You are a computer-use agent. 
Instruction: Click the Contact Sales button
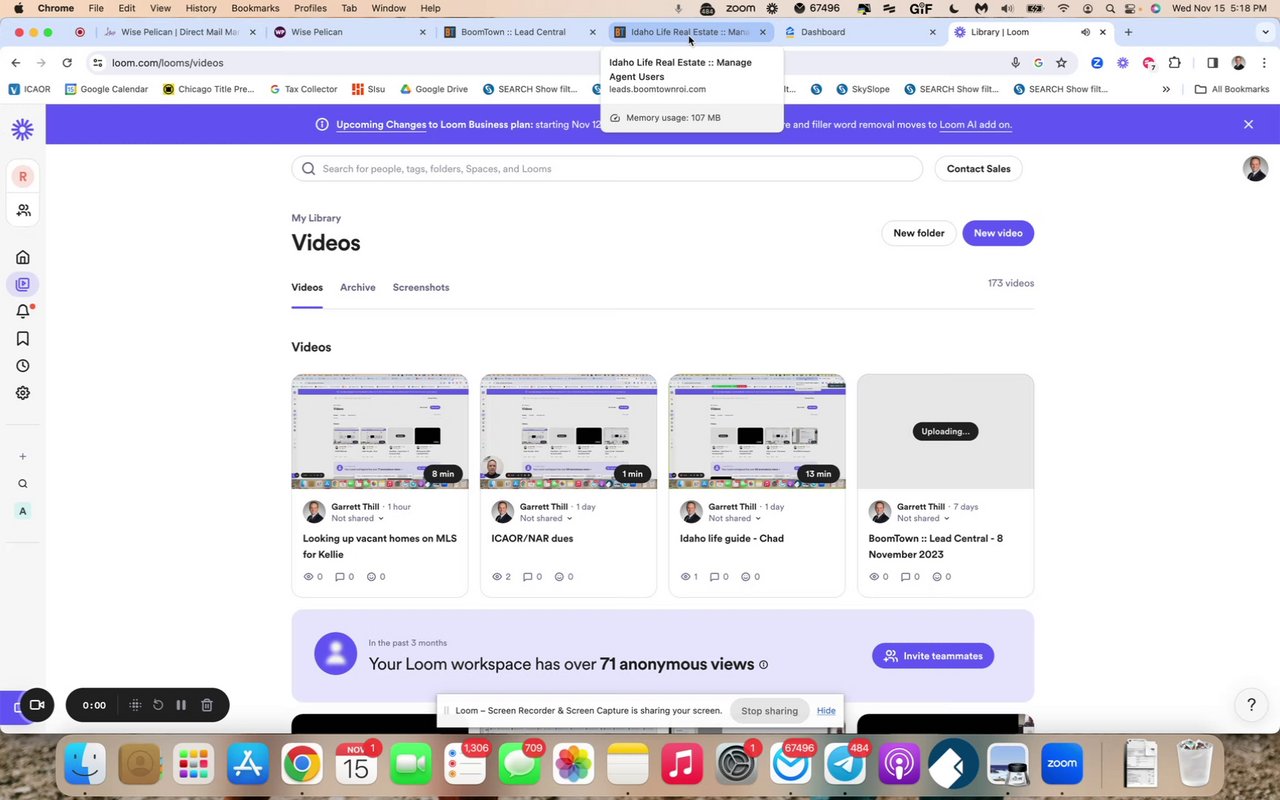pos(978,169)
